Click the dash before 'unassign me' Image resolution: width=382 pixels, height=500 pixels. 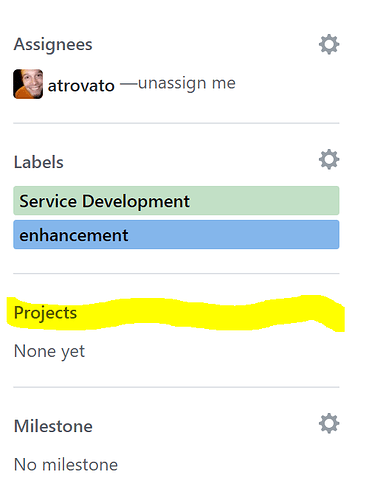point(129,84)
